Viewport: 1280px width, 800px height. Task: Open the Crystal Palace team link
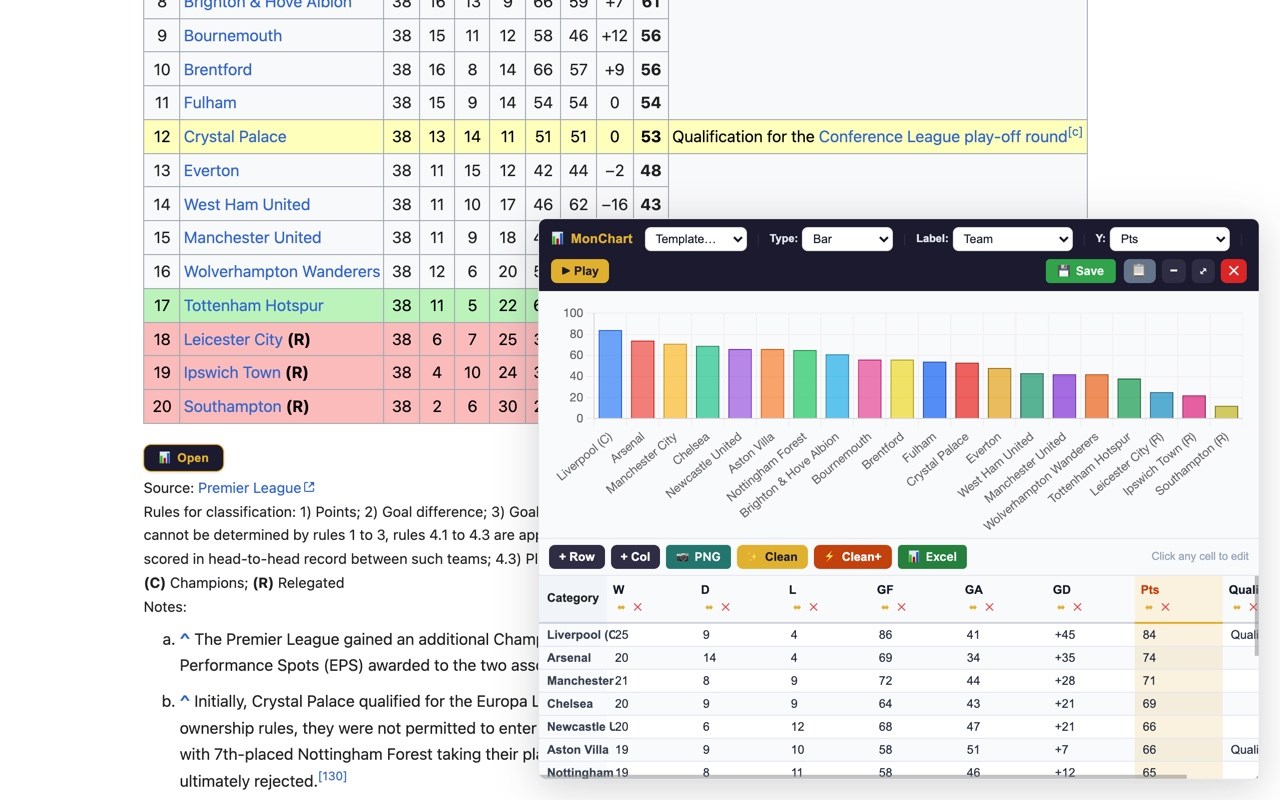coord(235,137)
